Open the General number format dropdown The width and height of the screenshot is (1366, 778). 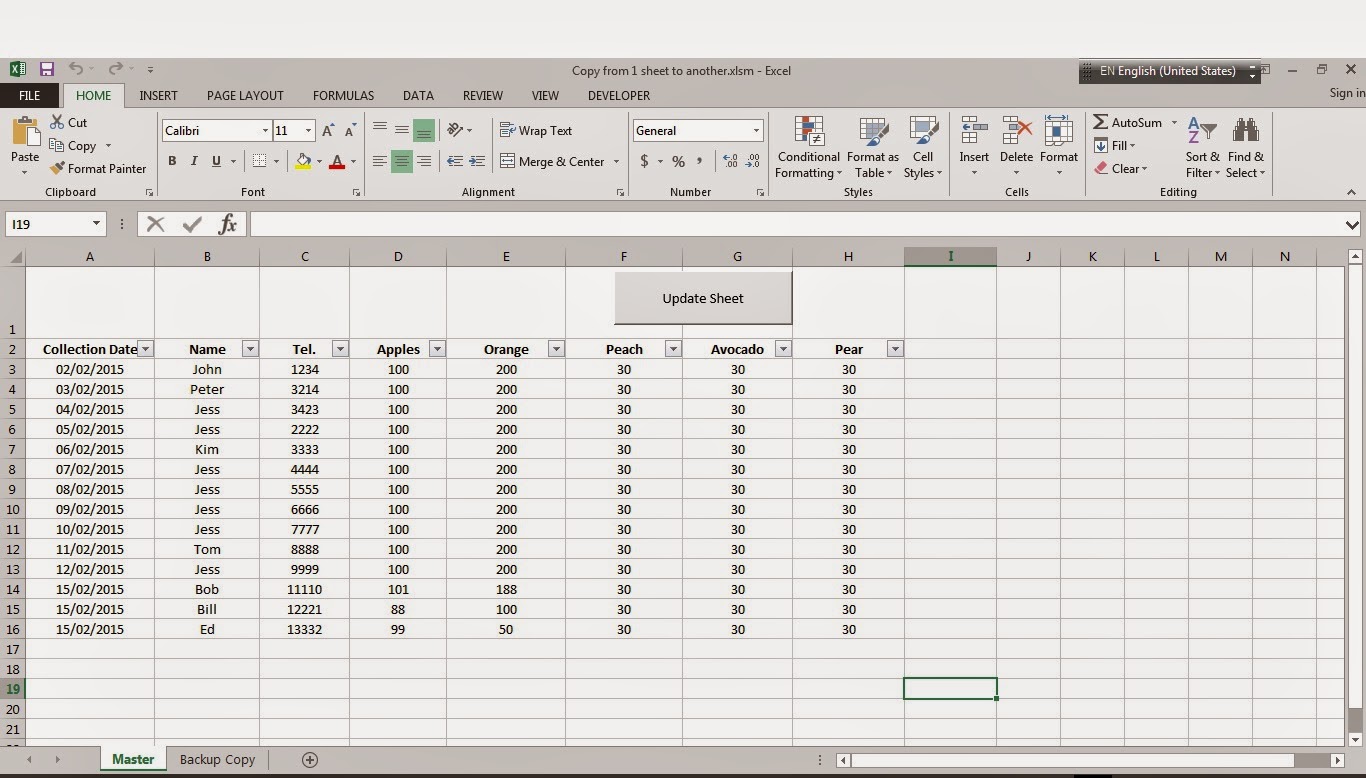click(756, 131)
